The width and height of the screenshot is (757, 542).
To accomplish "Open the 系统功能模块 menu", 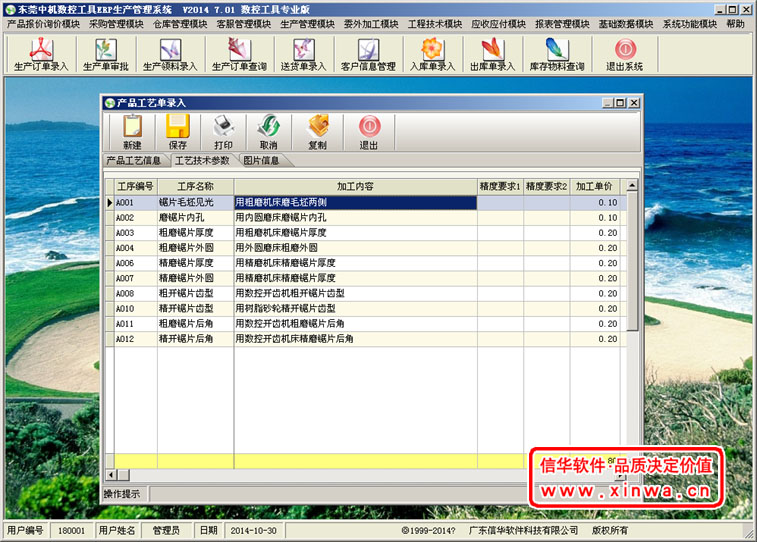I will (x=690, y=24).
